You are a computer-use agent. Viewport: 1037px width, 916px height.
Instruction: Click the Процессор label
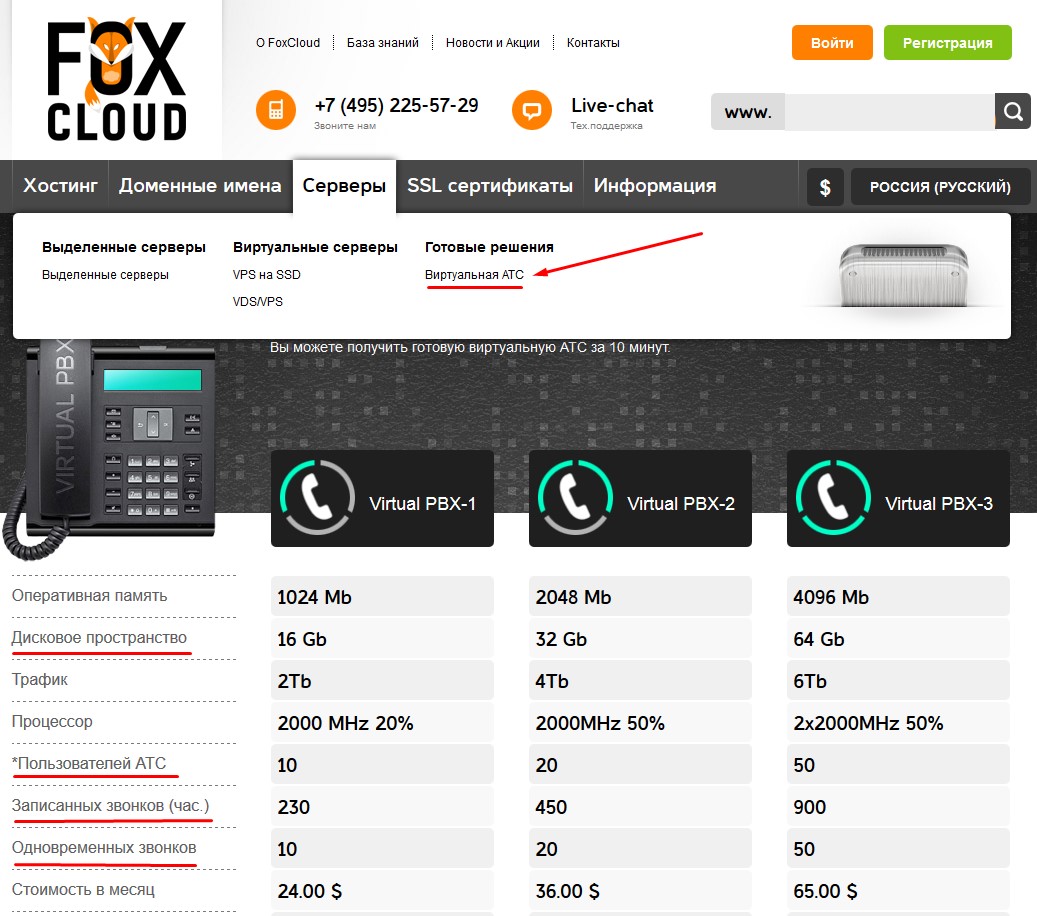(x=52, y=722)
